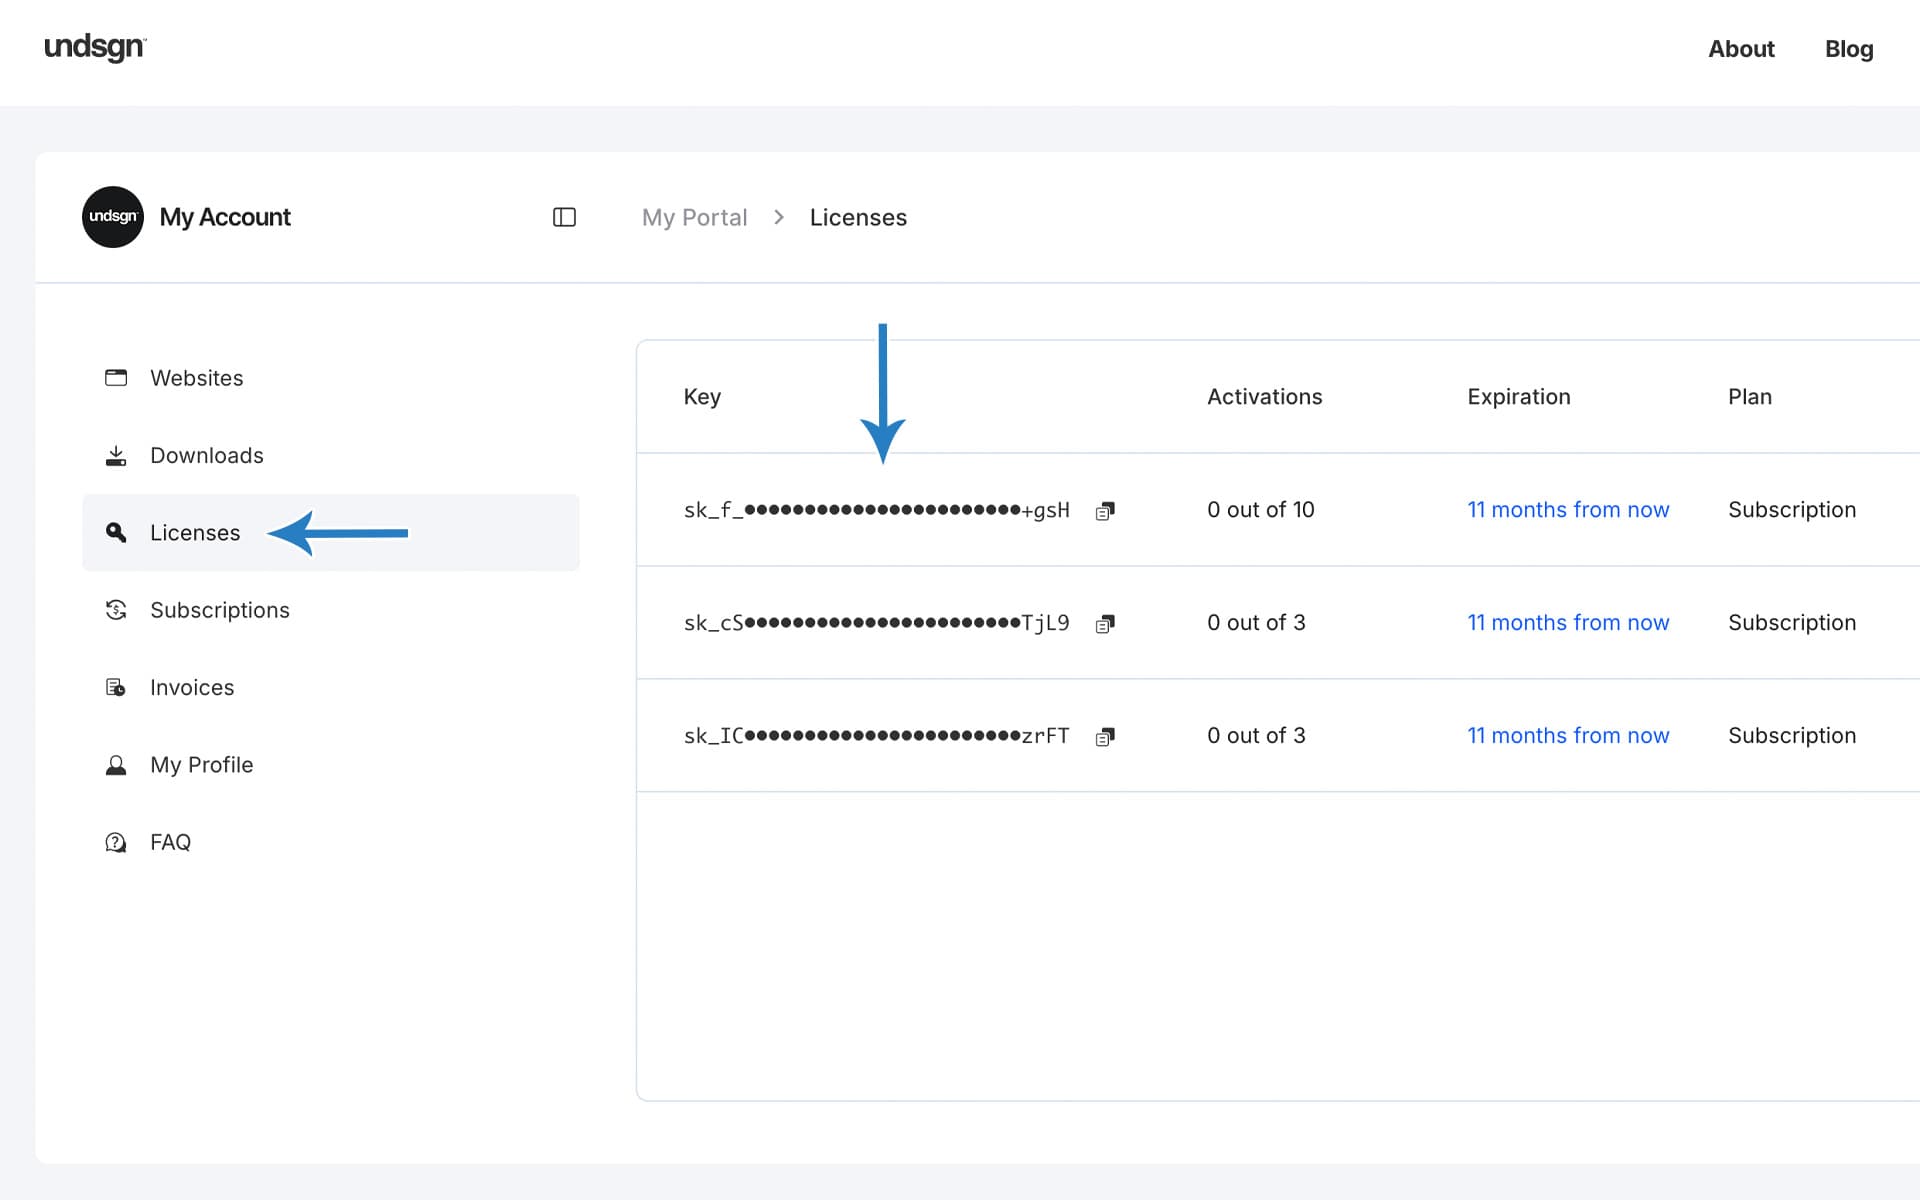Click the Websites browser icon
The width and height of the screenshot is (1920, 1200).
(x=116, y=378)
